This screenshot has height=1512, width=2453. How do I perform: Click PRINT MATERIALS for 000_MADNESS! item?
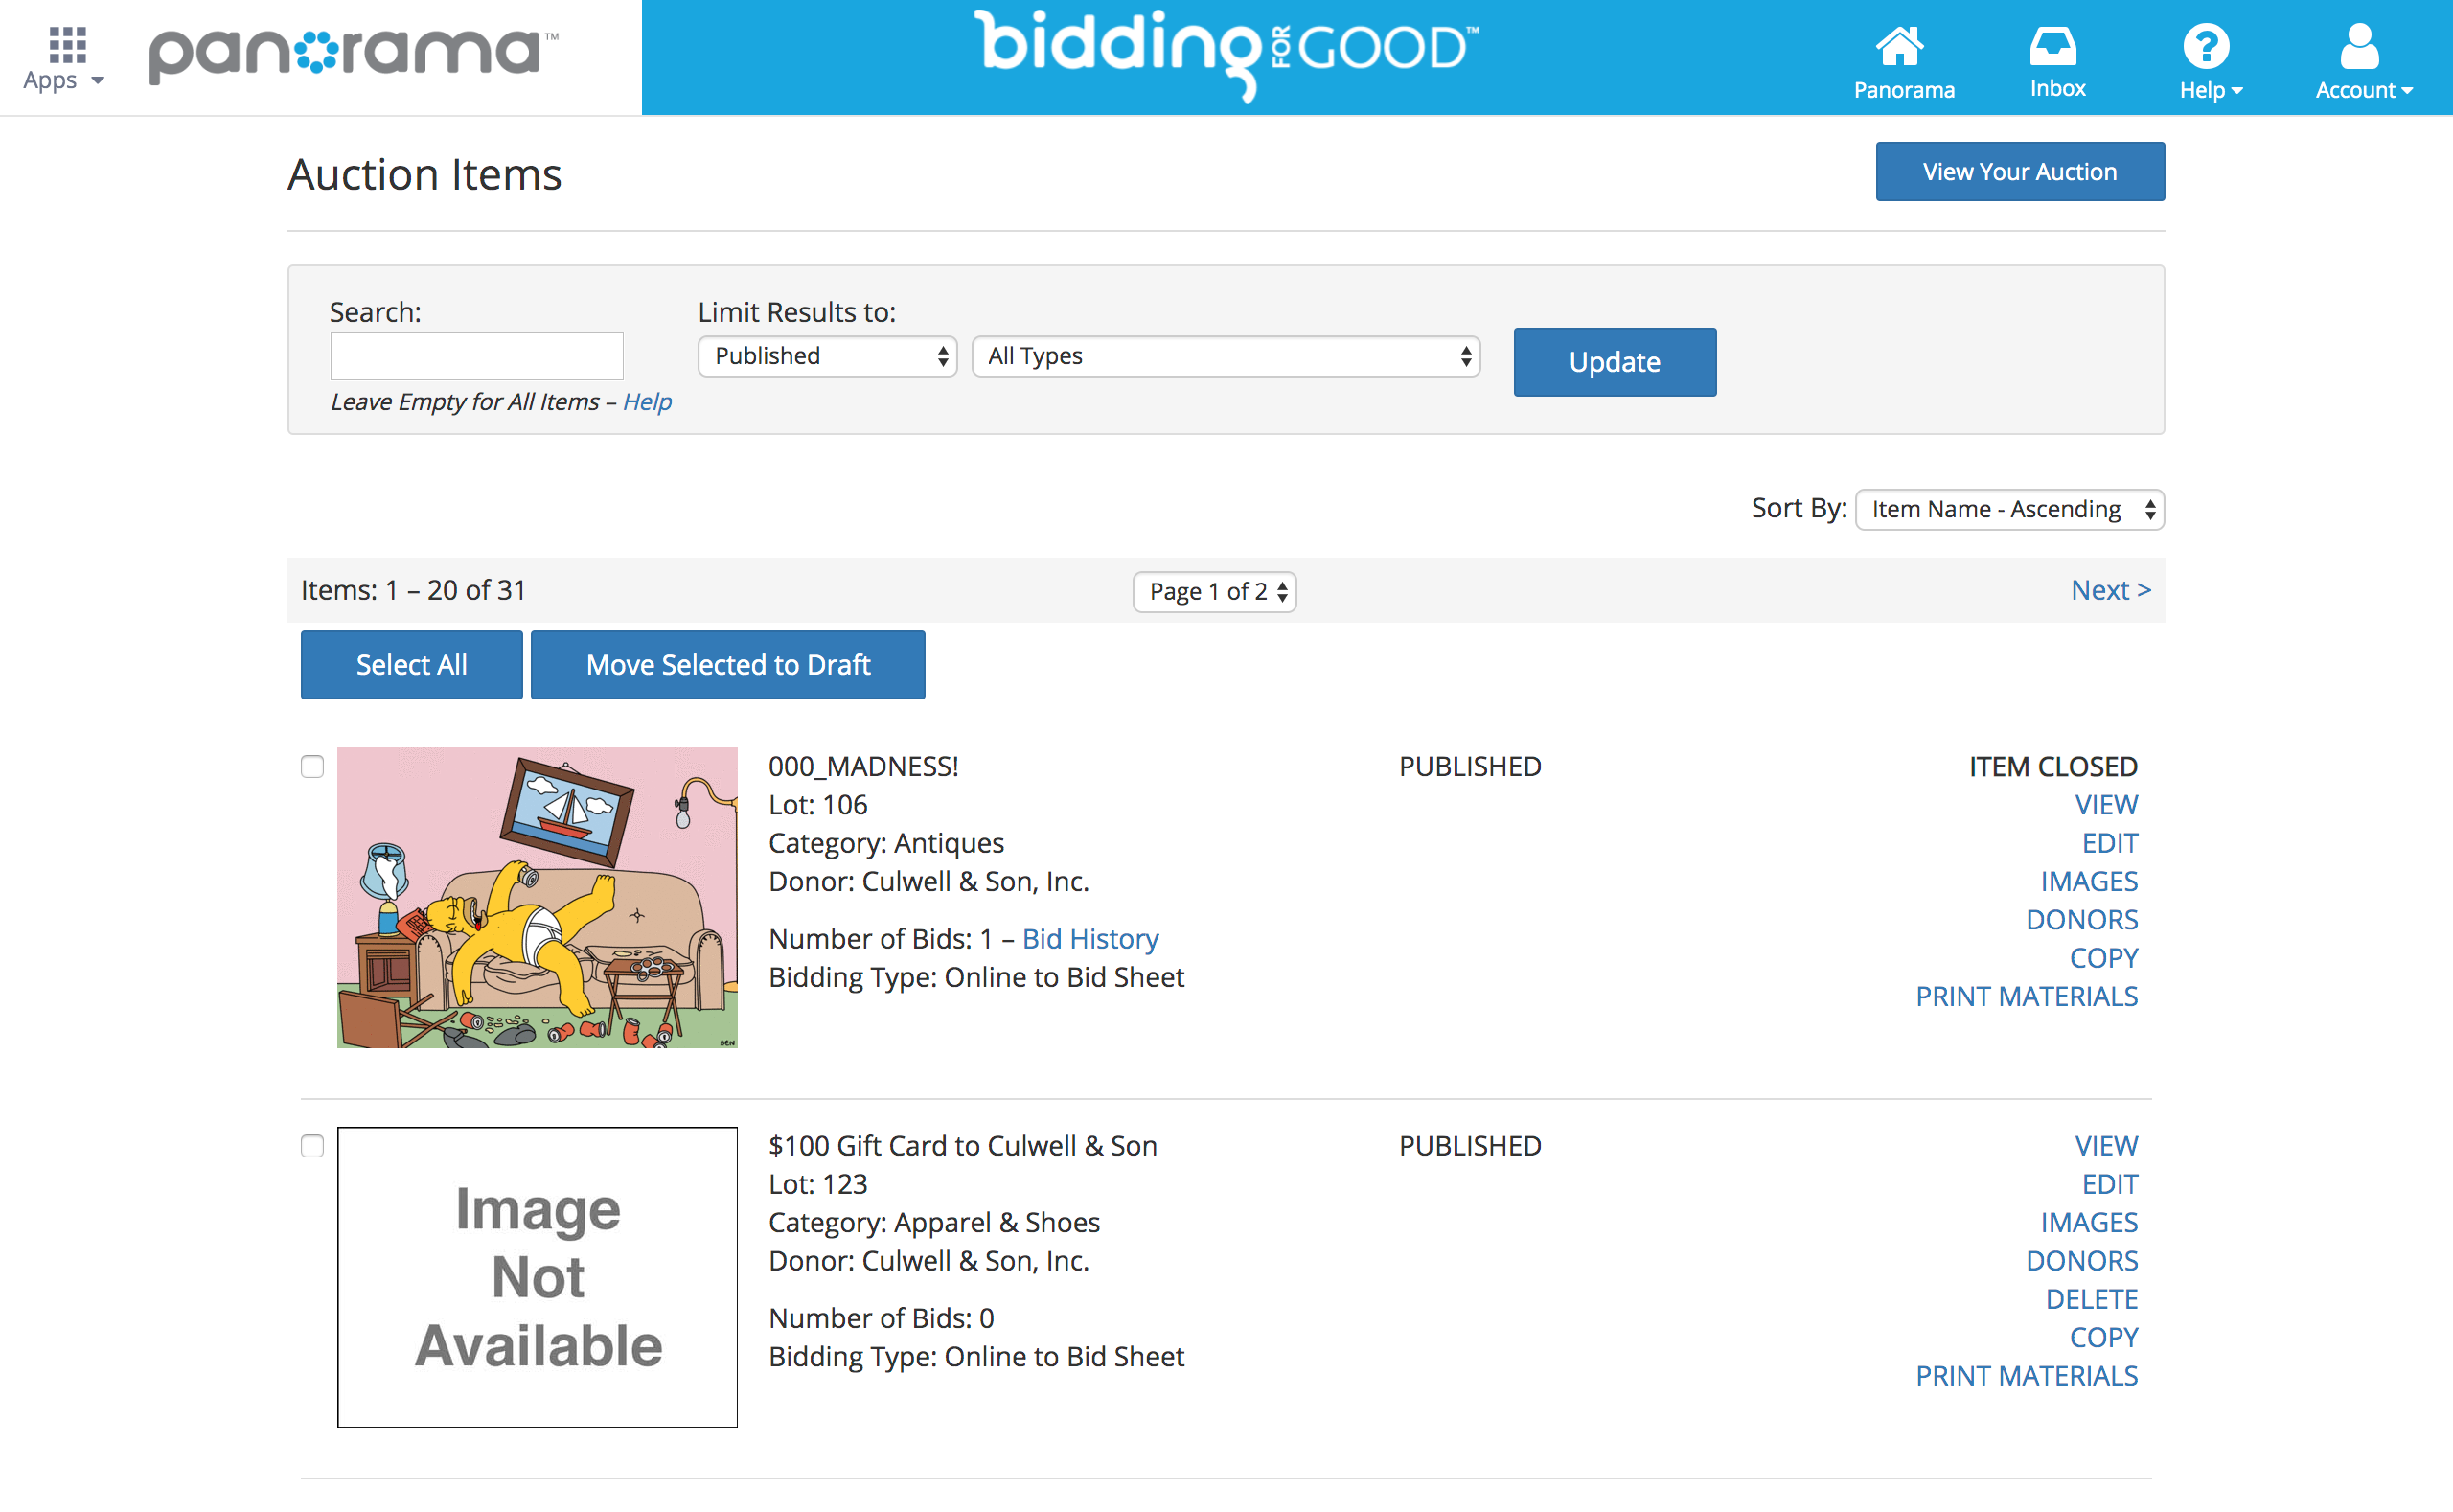[2026, 996]
